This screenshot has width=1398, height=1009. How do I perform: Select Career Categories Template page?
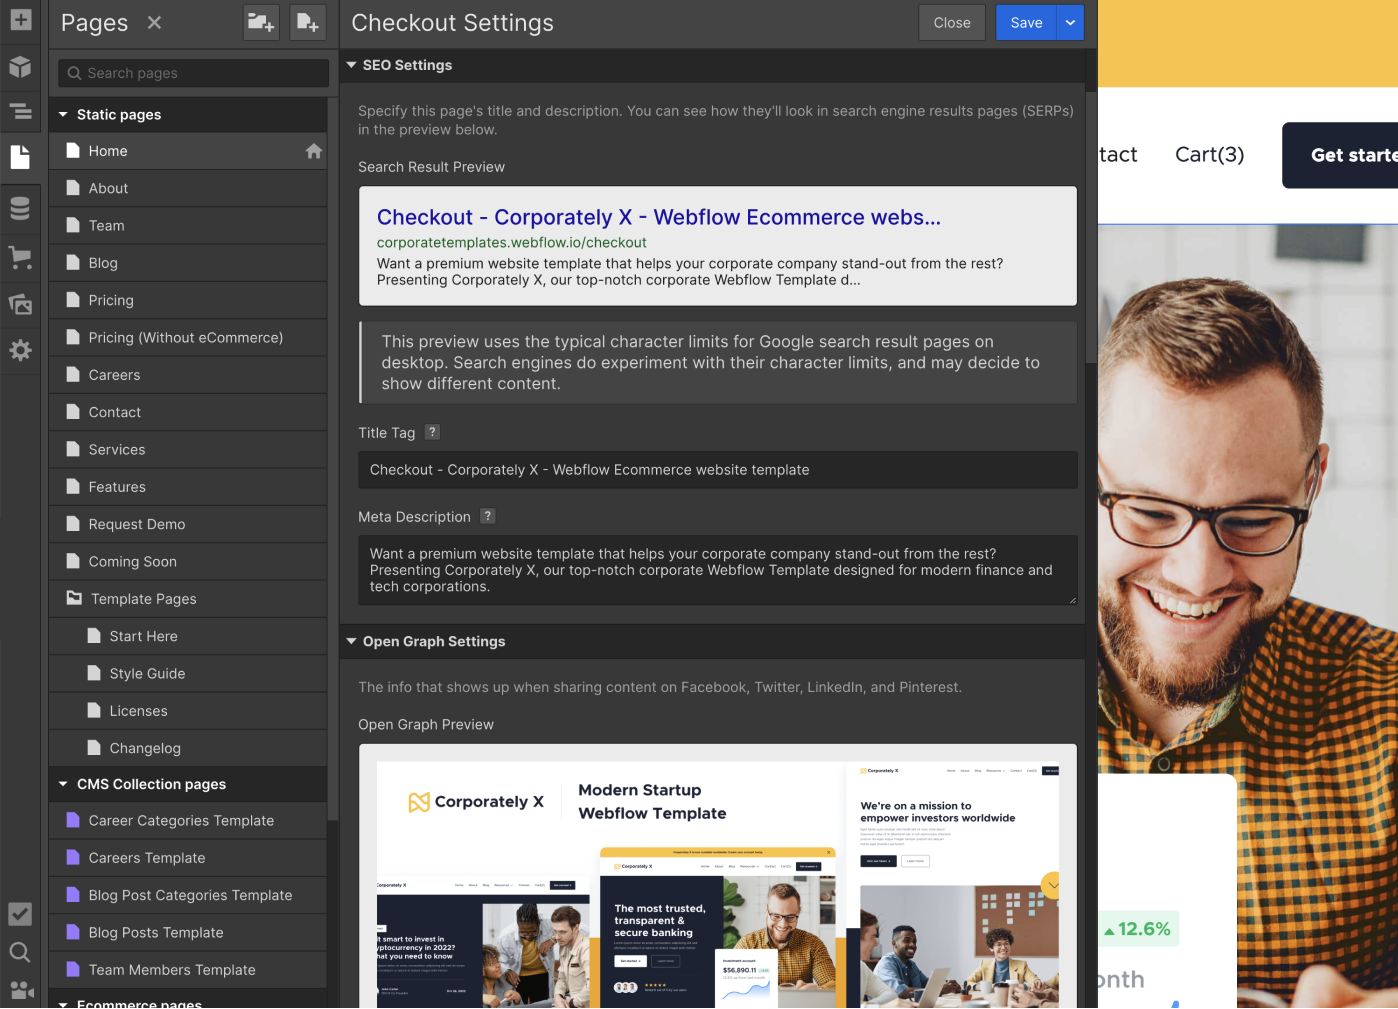click(188, 821)
